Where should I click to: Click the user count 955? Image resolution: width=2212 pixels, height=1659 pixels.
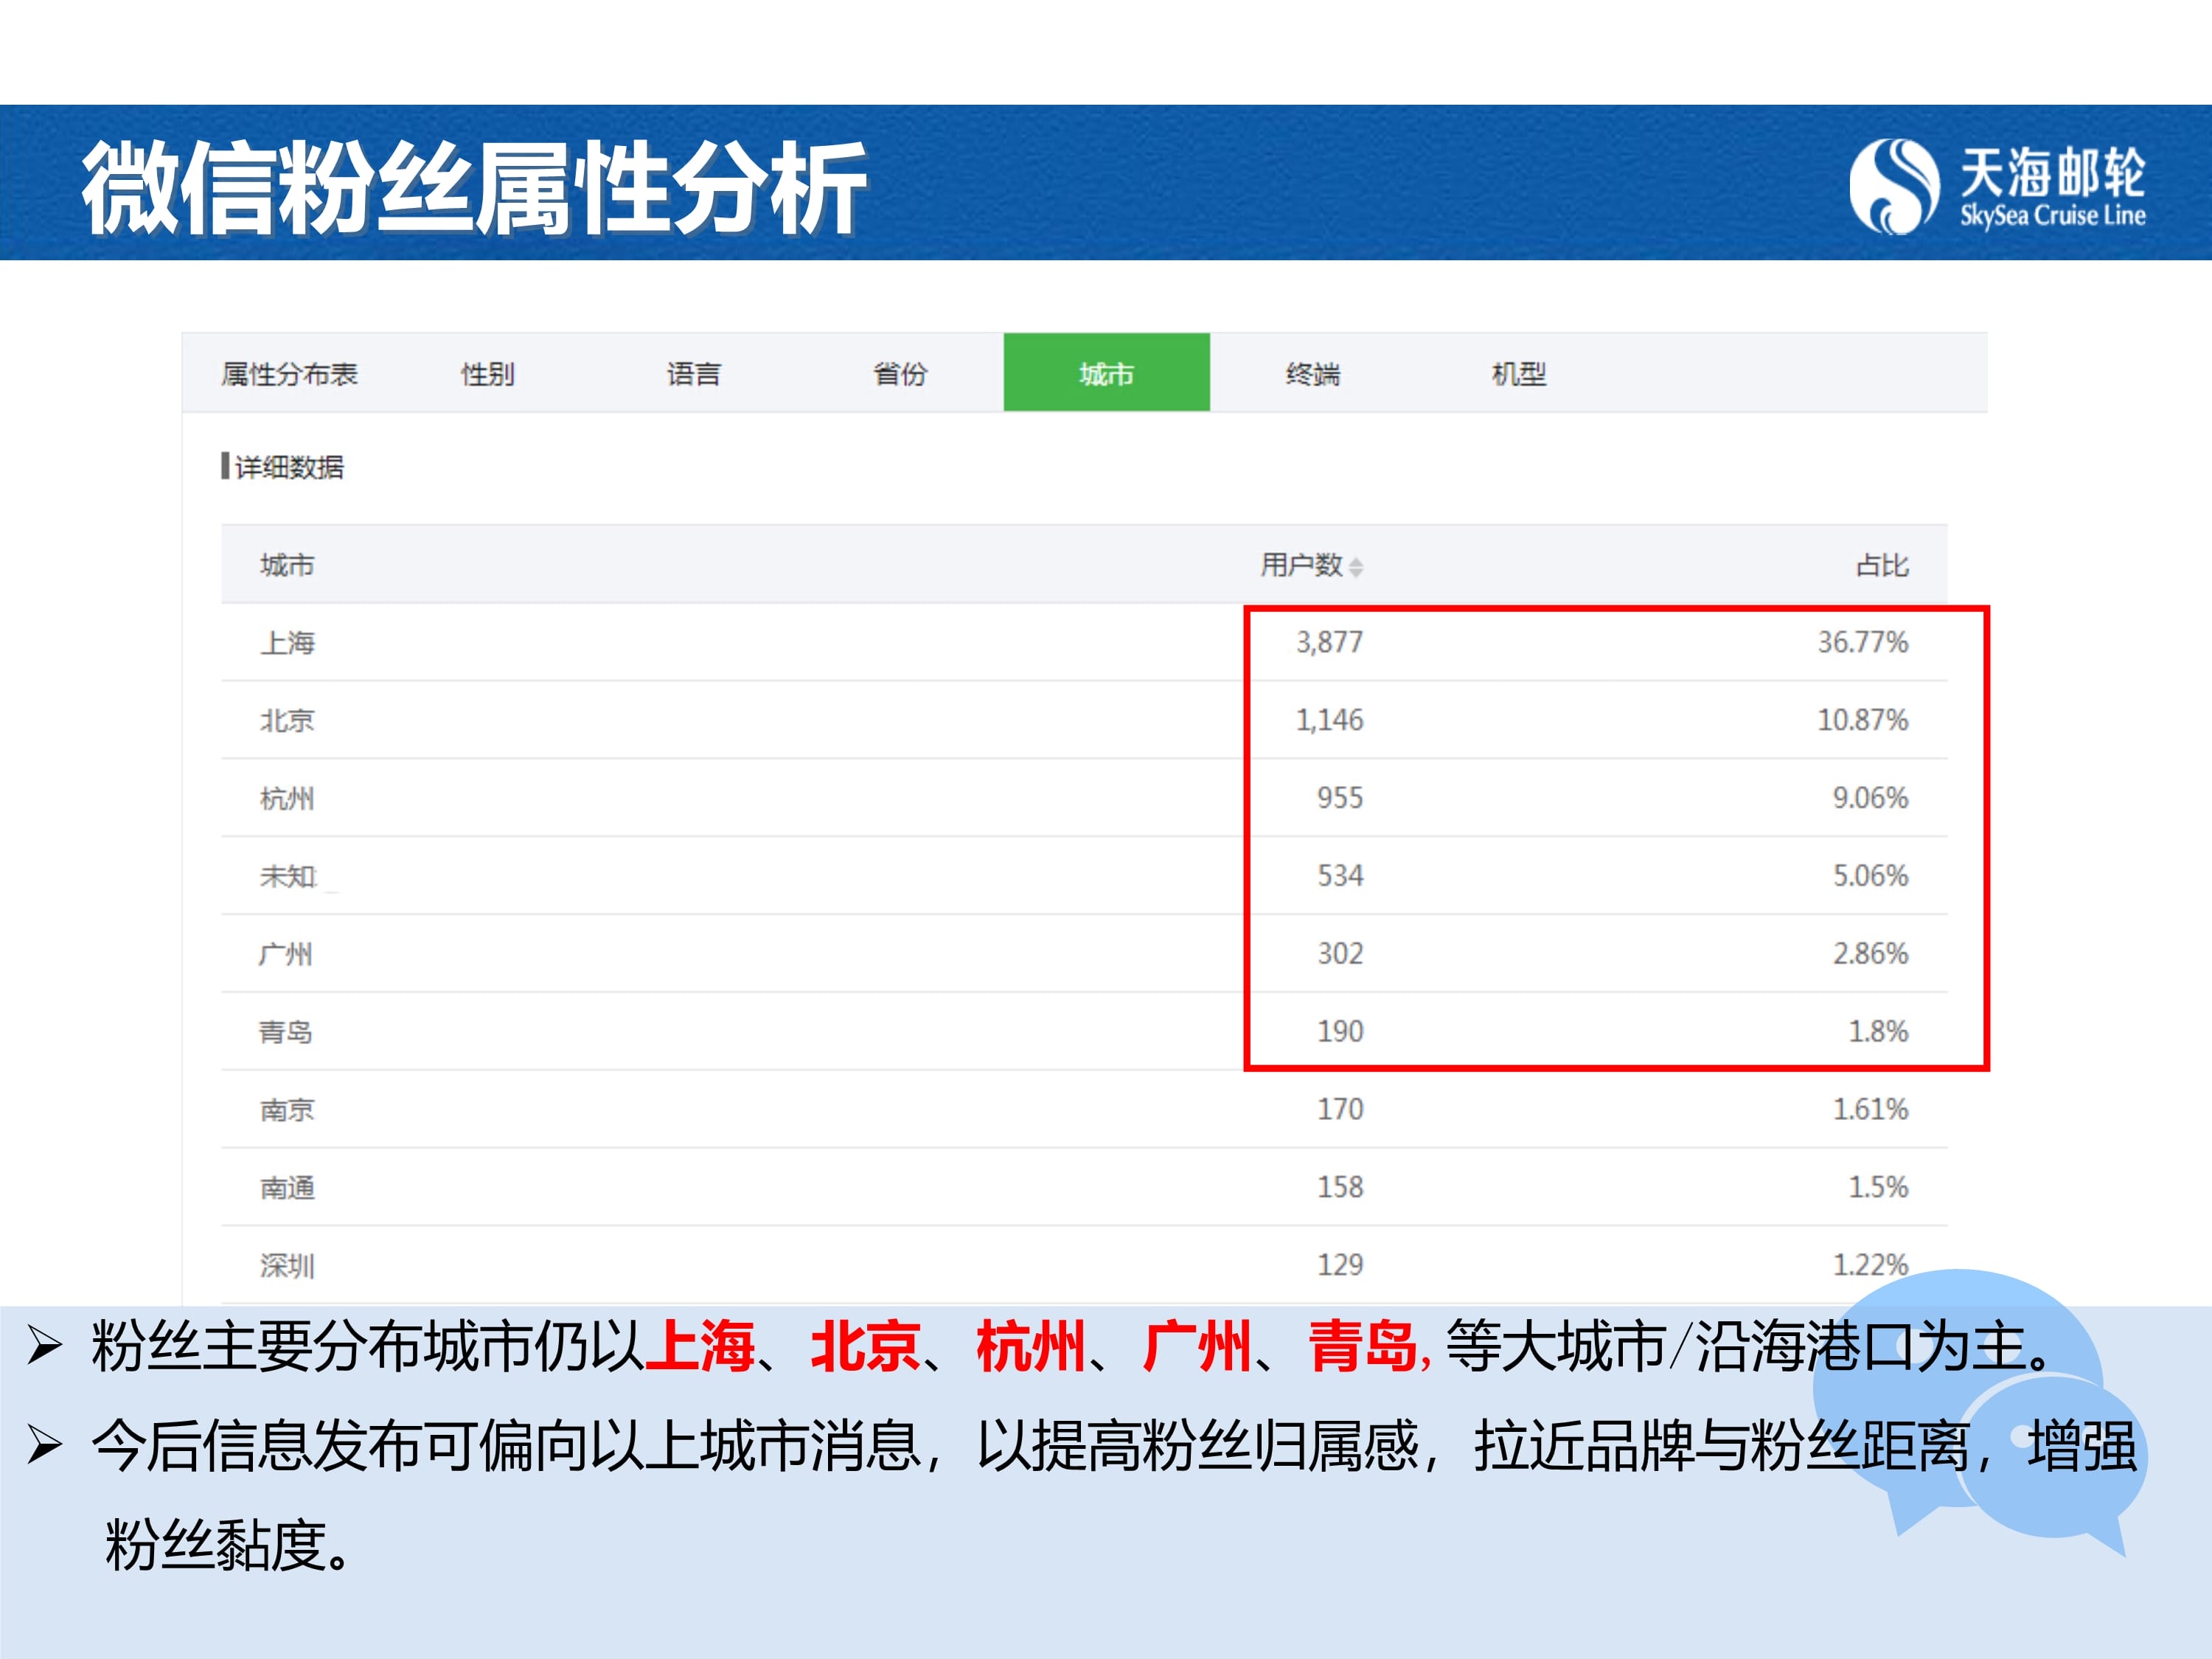(x=1340, y=798)
